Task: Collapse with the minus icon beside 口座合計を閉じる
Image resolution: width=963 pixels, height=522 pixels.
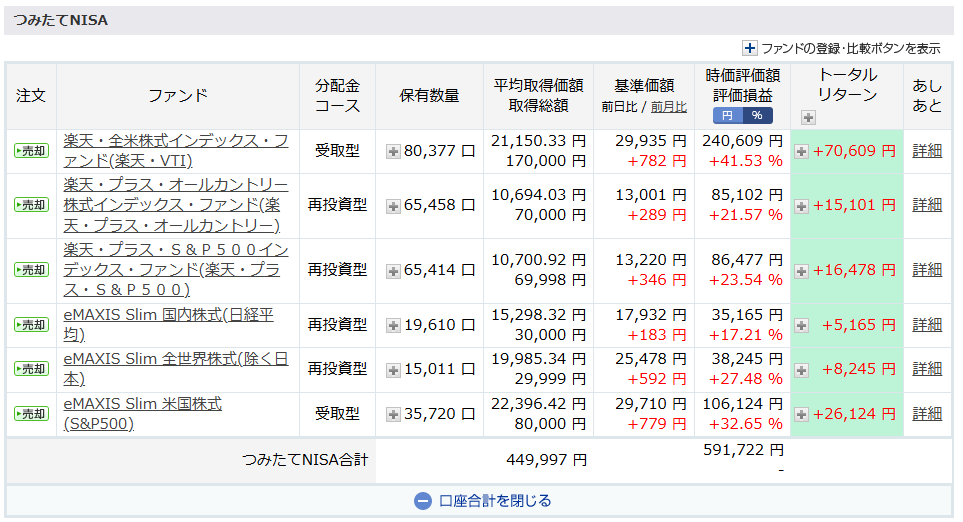Action: coord(423,501)
